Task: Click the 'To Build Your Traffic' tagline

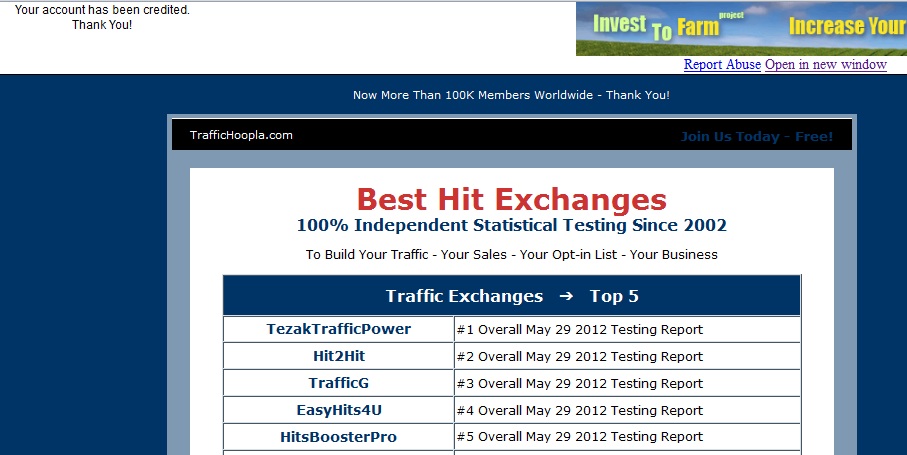Action: [x=511, y=254]
